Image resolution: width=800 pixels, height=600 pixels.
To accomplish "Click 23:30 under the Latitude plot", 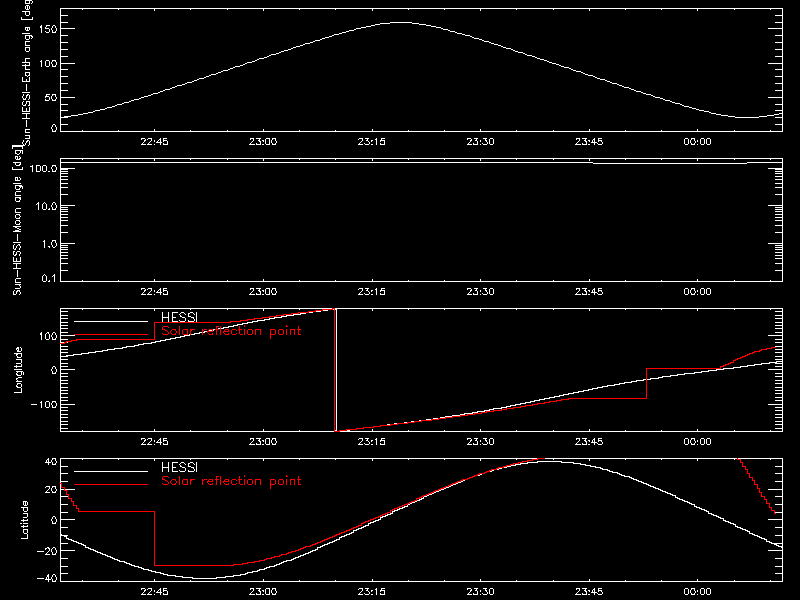I will [480, 592].
